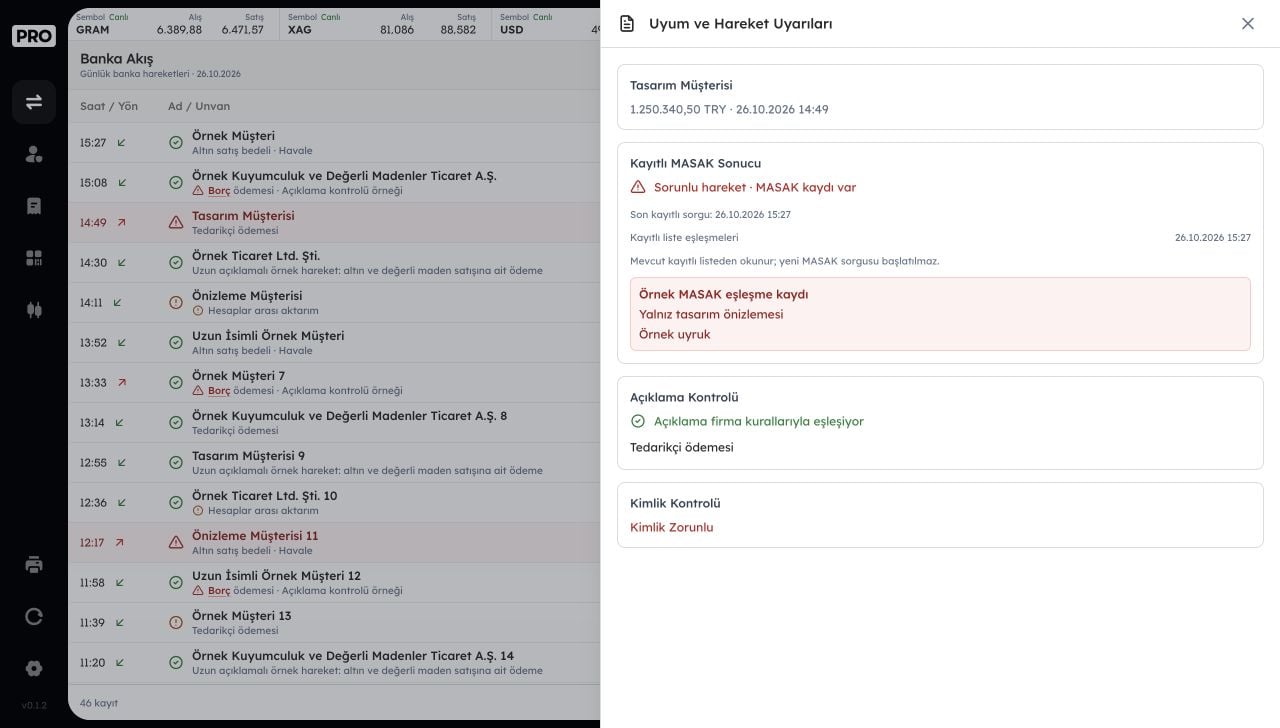The image size is (1280, 728).
Task: Click warning icon on Tasarım Müşterisi row
Action: point(176,222)
